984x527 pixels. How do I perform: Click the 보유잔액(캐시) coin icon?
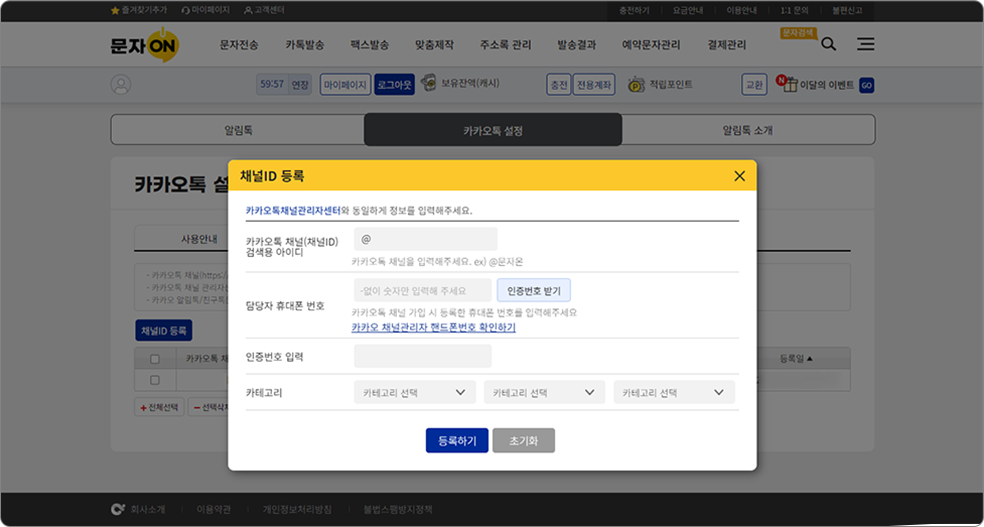tap(429, 83)
